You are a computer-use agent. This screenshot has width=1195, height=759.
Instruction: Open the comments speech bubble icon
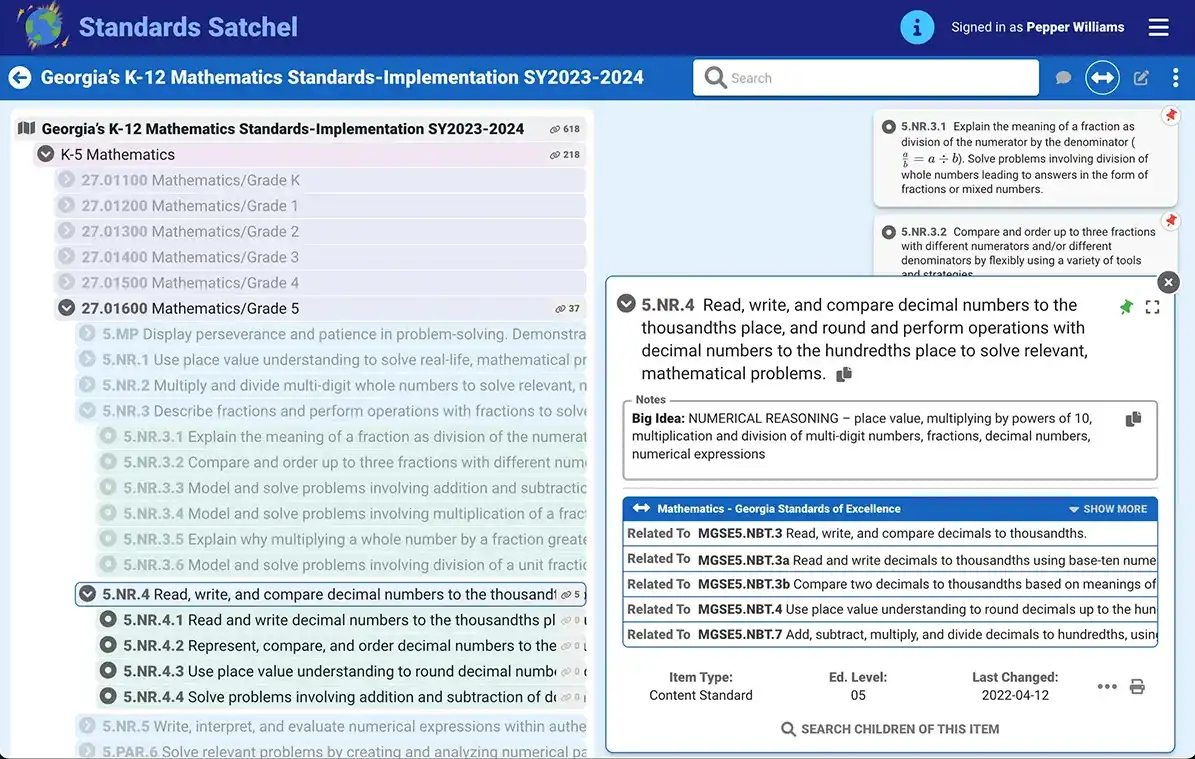[x=1063, y=78]
